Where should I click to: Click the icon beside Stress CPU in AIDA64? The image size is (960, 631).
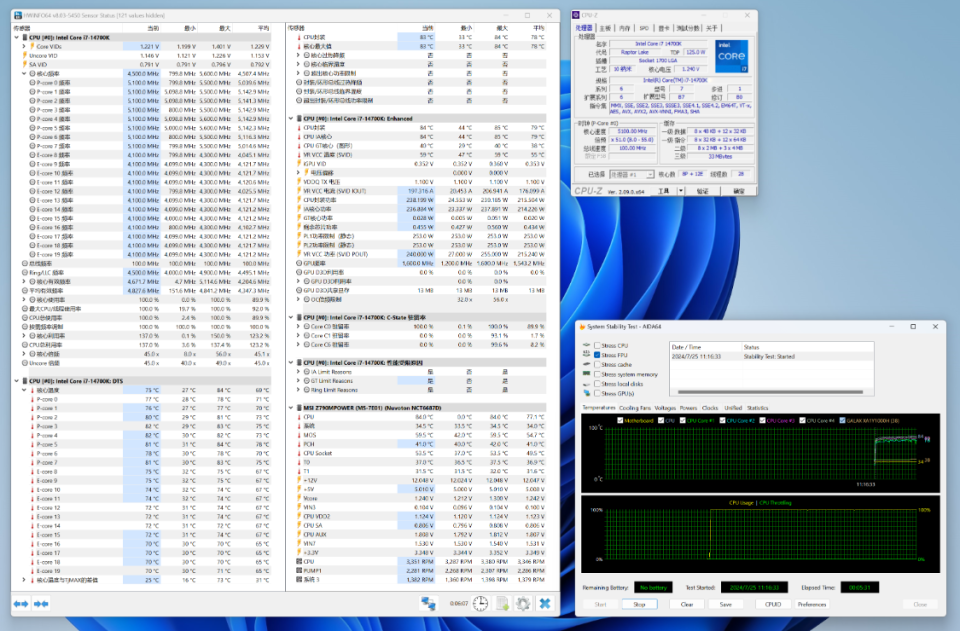(x=587, y=345)
